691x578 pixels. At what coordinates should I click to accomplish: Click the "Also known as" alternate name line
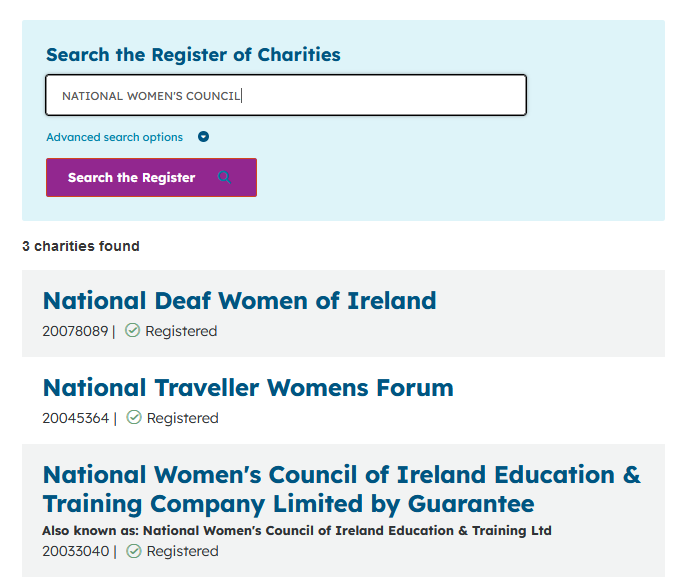click(297, 531)
